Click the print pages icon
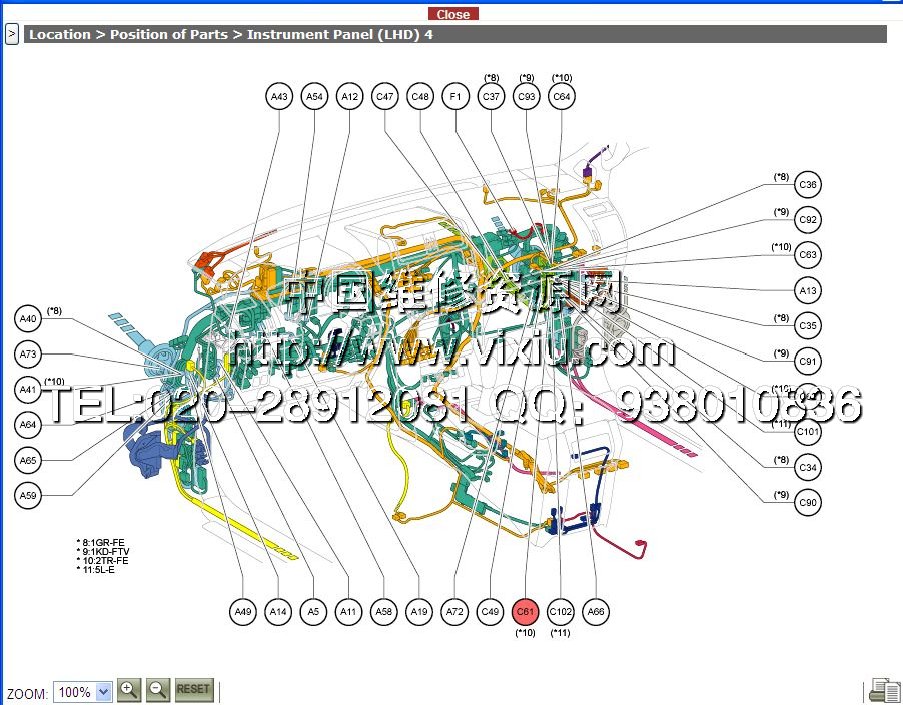903x705 pixels. click(884, 690)
